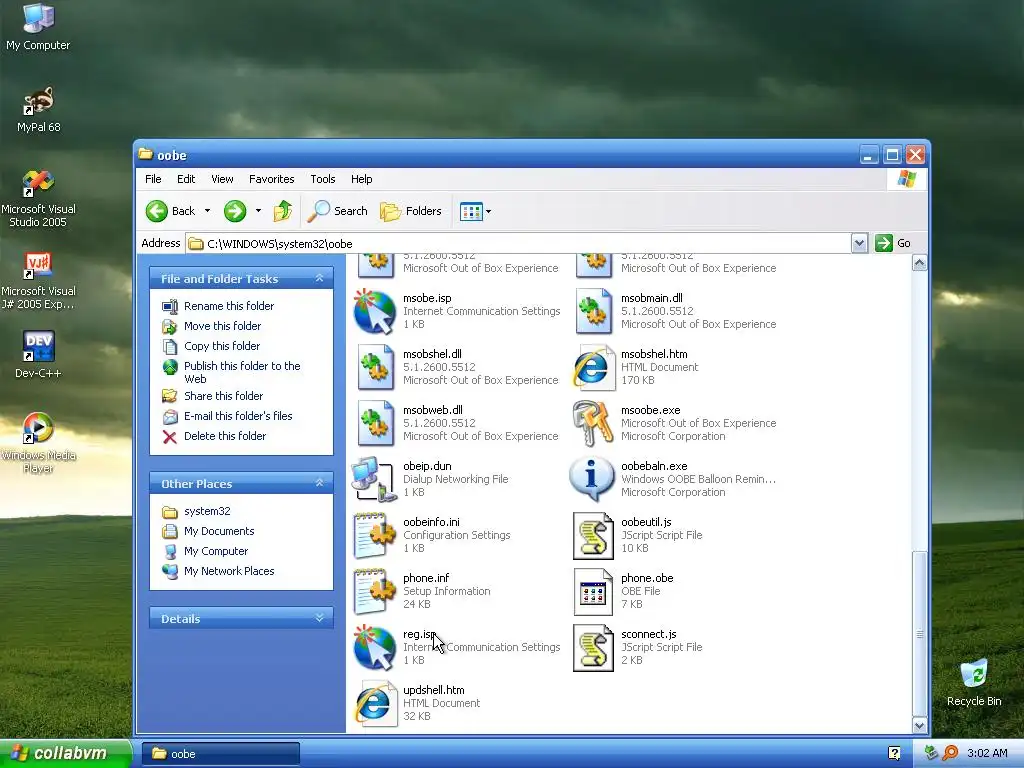Select Microsoft Visual J# 2005 desktop icon
This screenshot has width=1024, height=768.
point(39,281)
